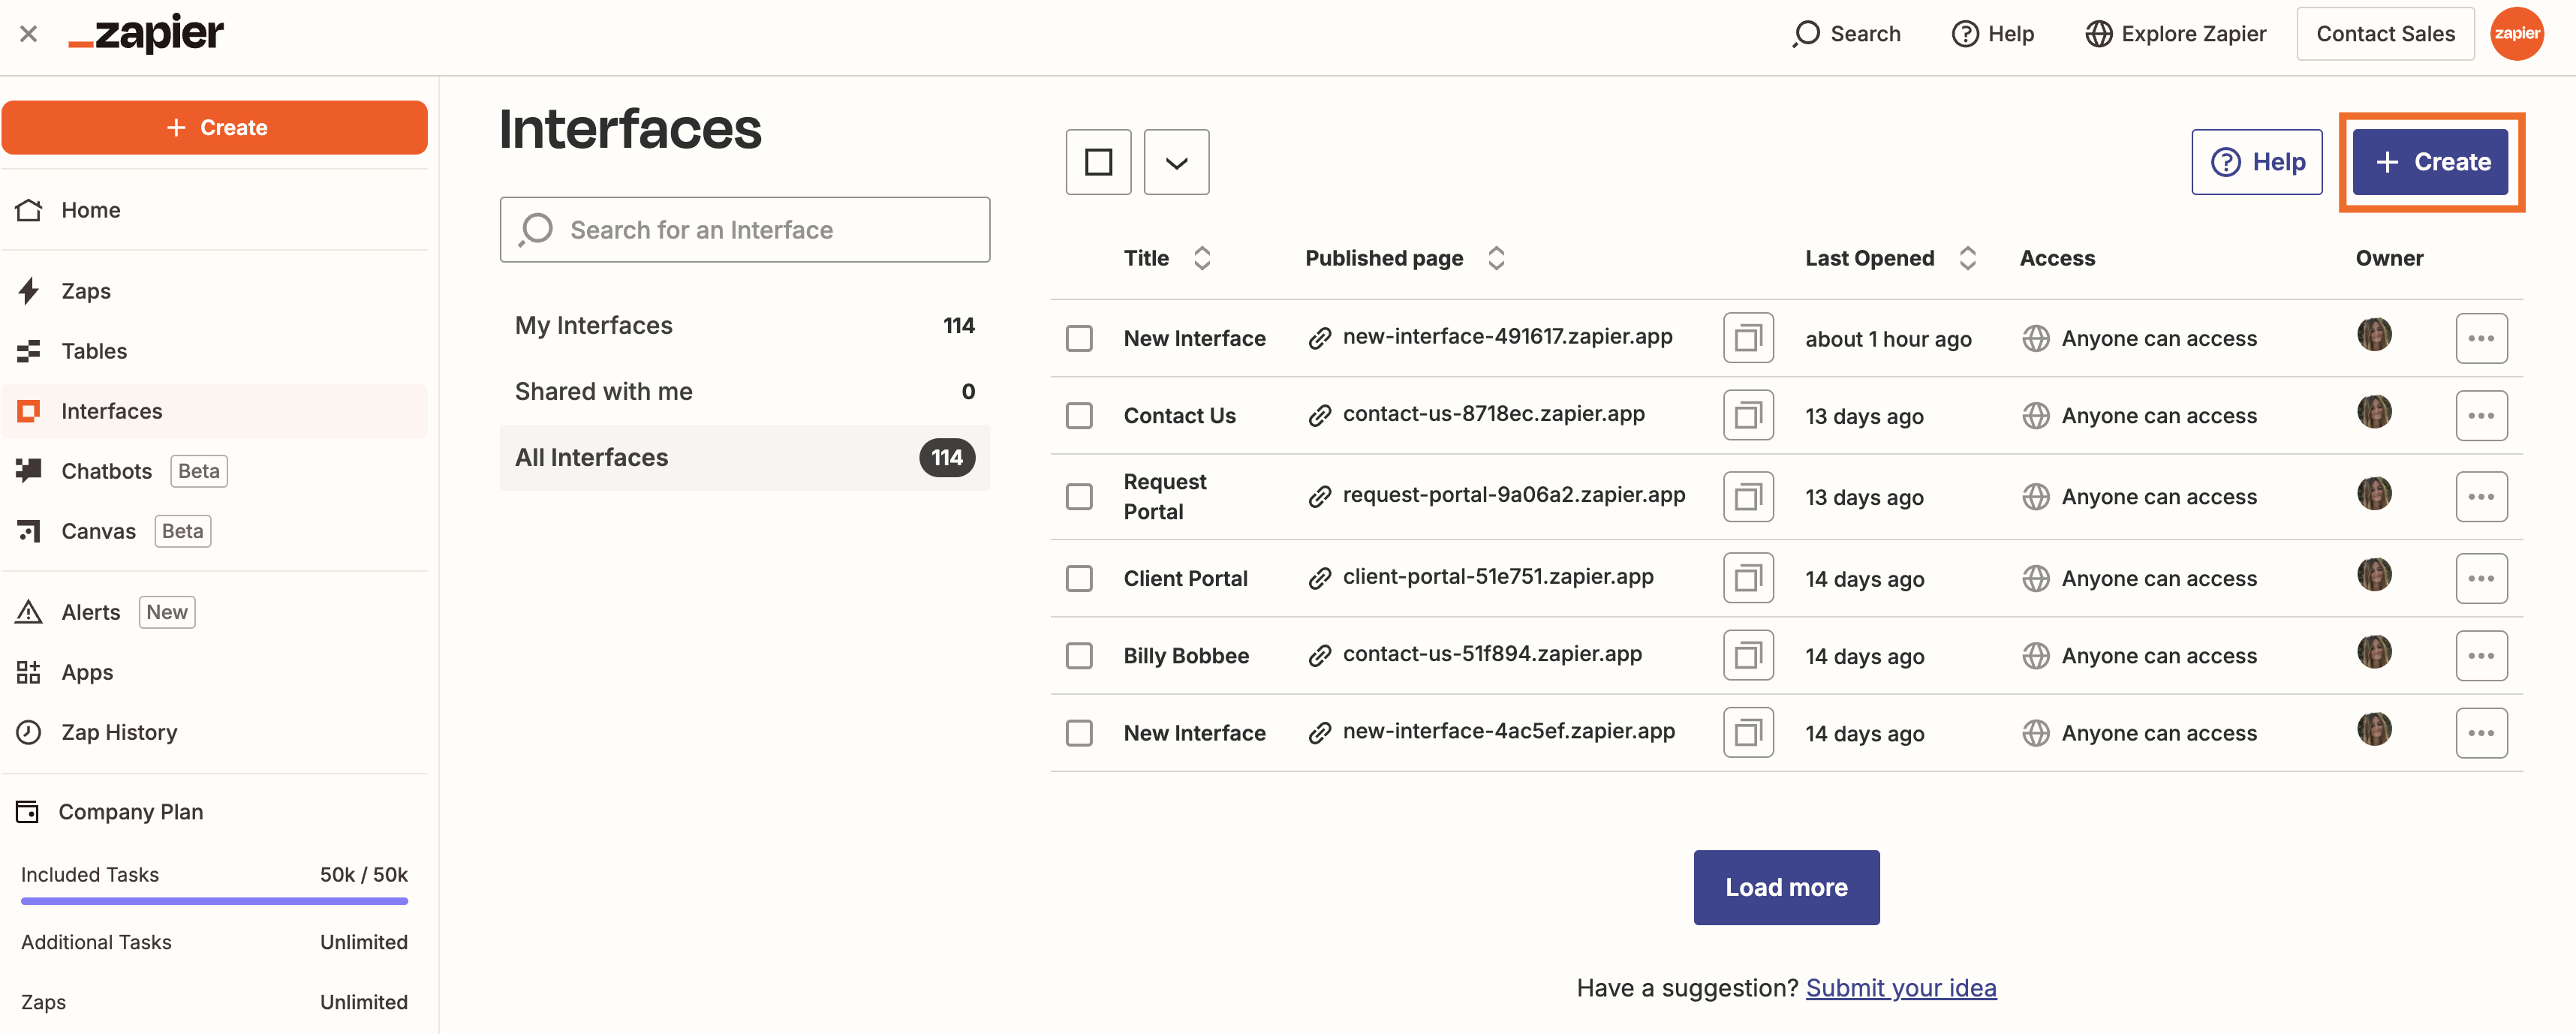Image resolution: width=2576 pixels, height=1034 pixels.
Task: Check the Billy Bobbee interface checkbox
Action: click(1079, 655)
